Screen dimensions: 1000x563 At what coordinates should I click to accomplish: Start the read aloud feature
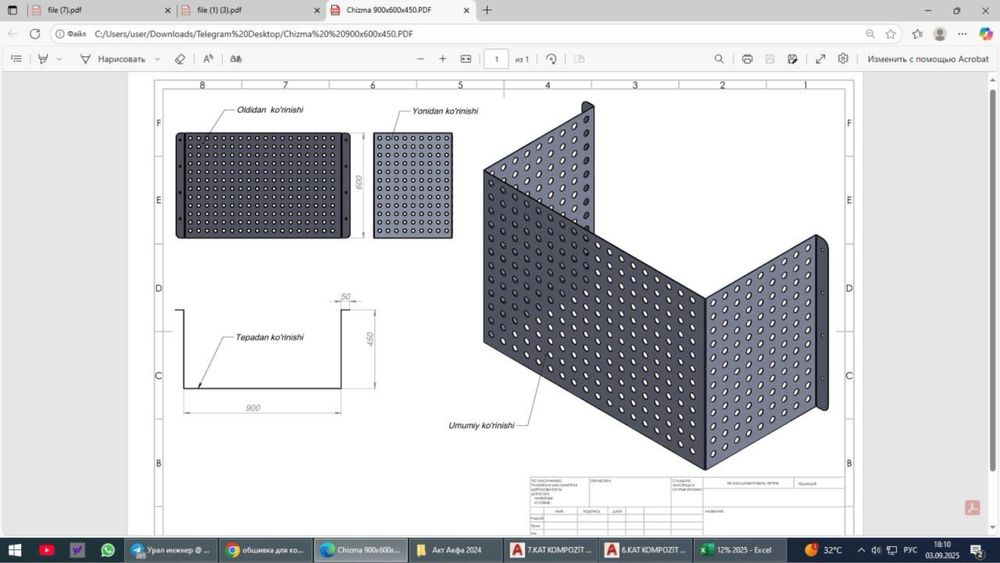point(208,59)
